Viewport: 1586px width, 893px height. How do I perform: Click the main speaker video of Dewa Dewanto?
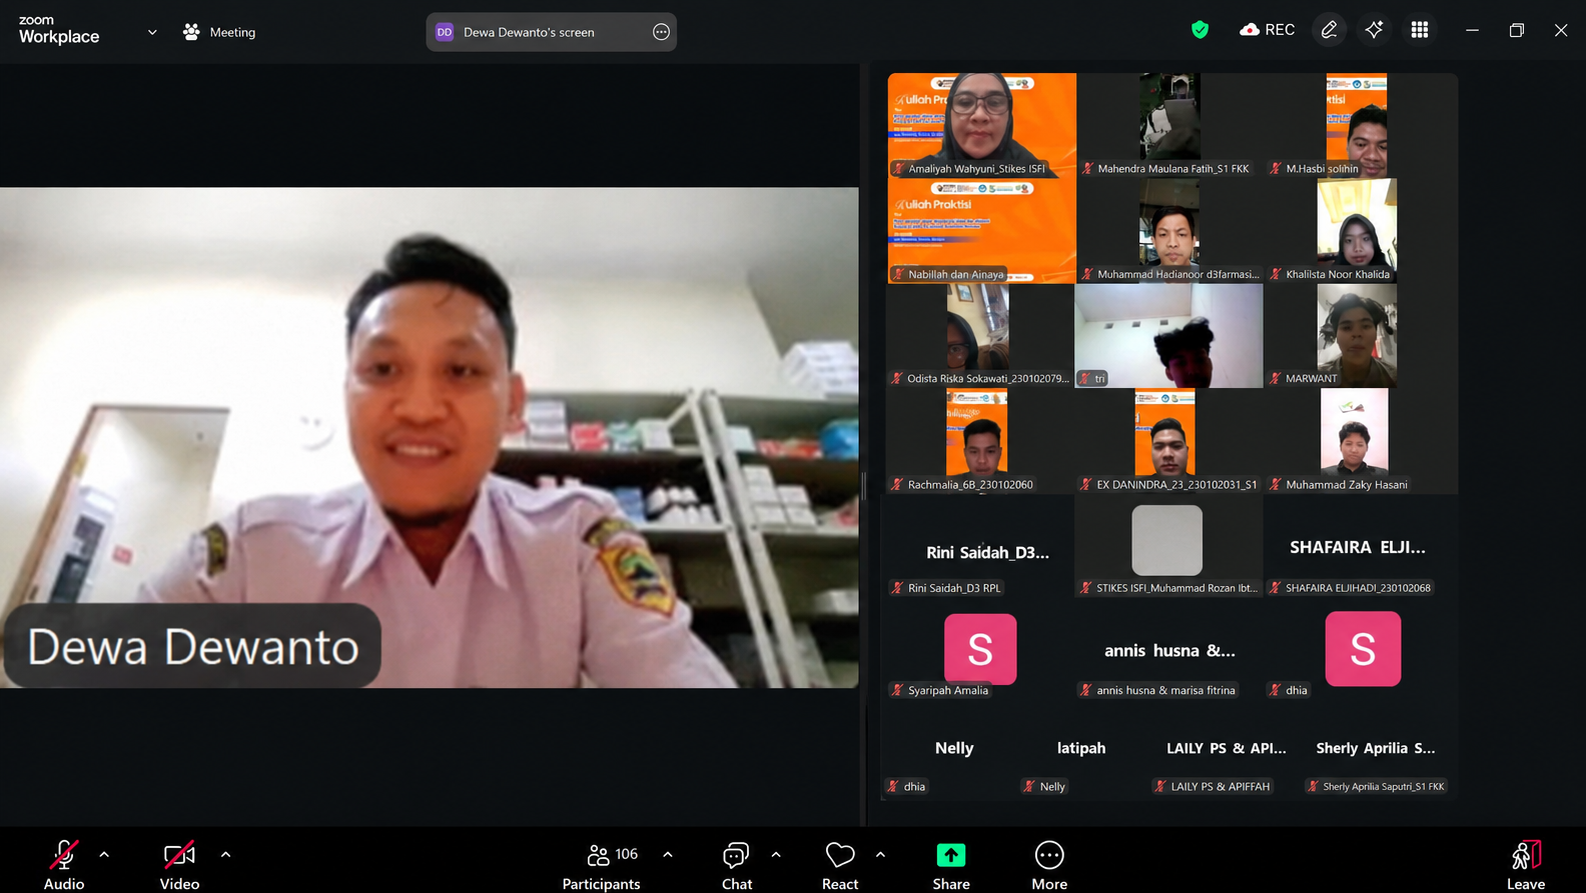click(429, 437)
